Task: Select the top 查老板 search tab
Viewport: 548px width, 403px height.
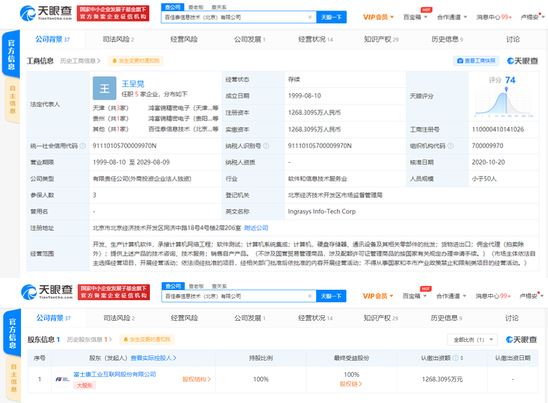Action: click(x=196, y=7)
